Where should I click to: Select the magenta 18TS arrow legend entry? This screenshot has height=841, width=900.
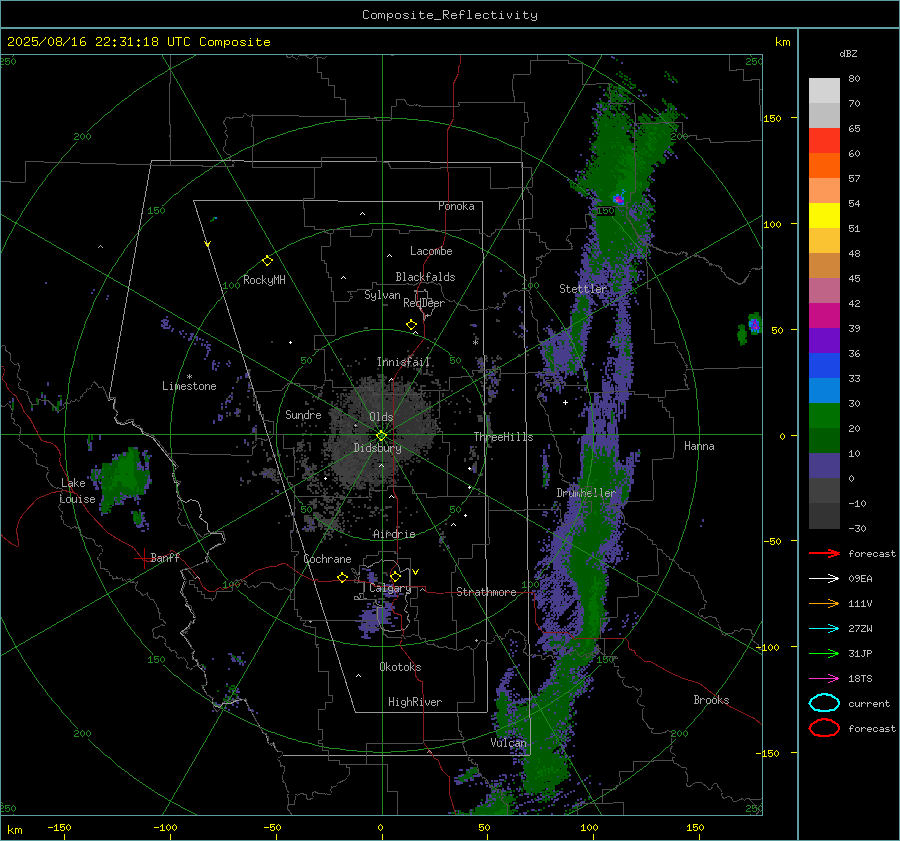824,679
